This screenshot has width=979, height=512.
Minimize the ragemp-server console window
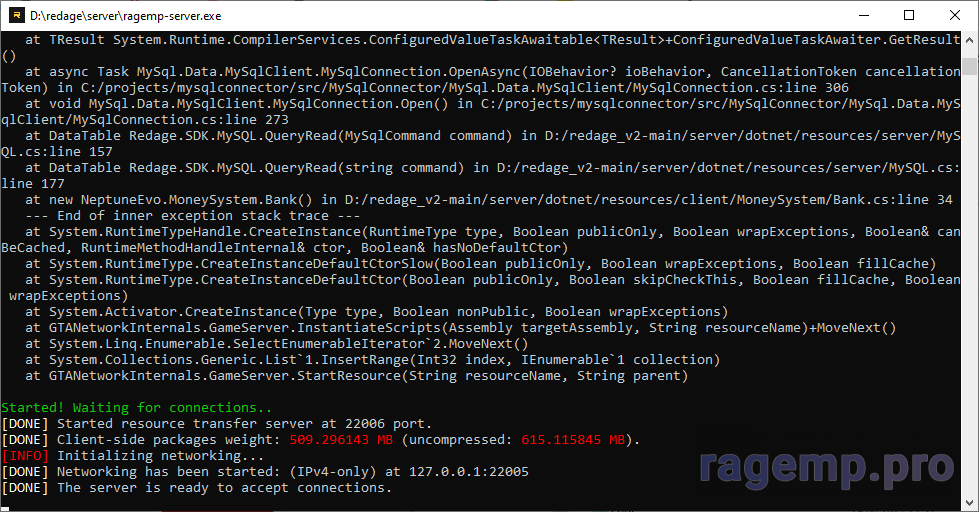(864, 16)
